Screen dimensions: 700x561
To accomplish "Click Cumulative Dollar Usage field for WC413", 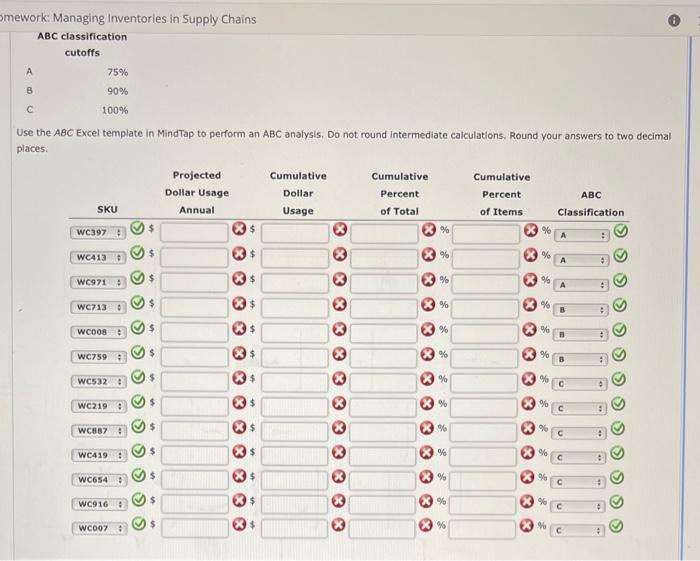I will (x=295, y=258).
